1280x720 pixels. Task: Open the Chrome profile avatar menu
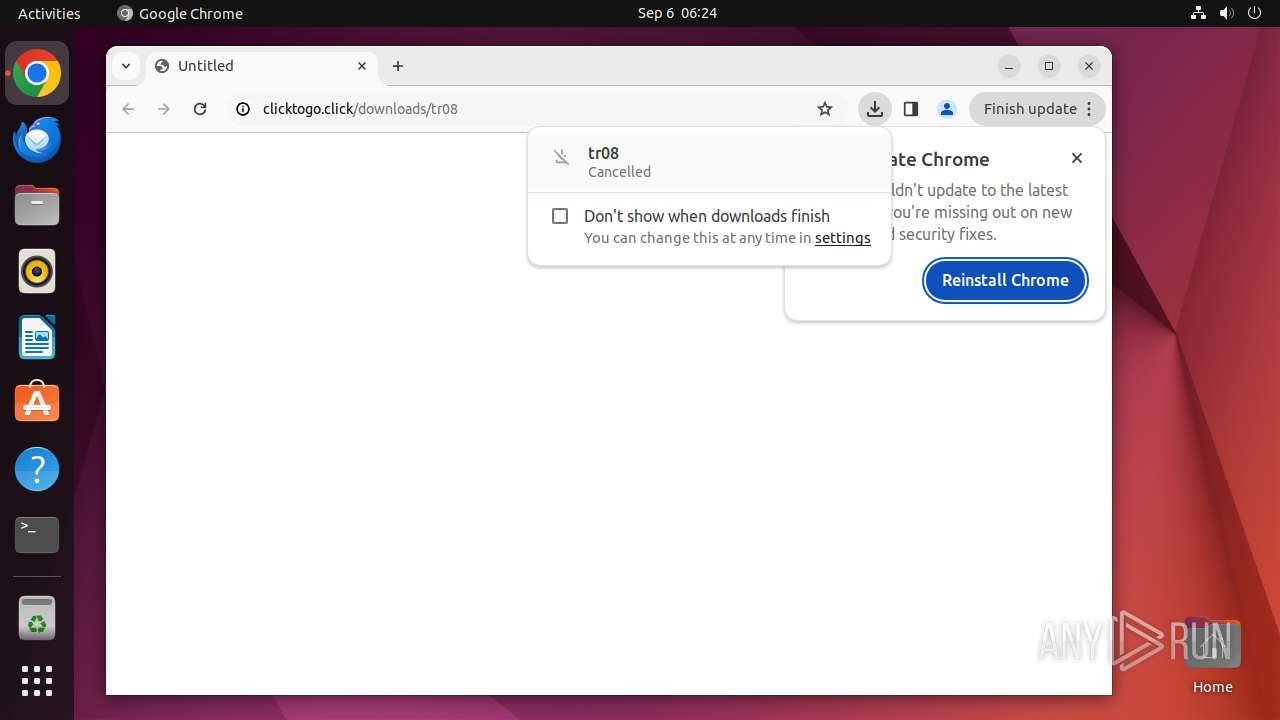click(x=947, y=109)
